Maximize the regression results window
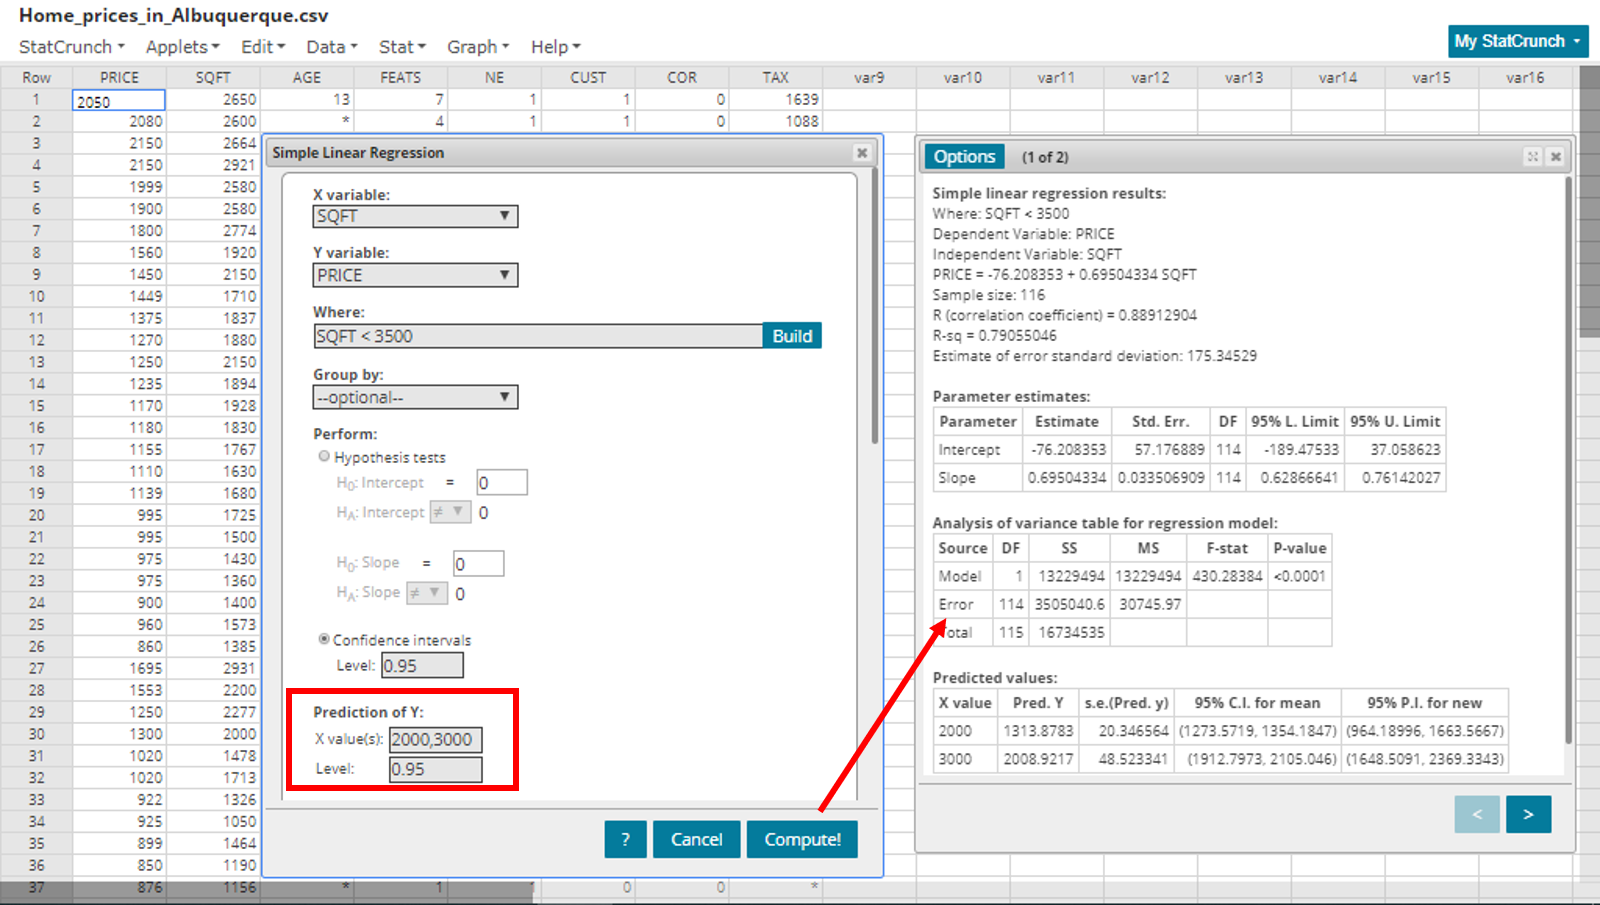Viewport: 1600px width, 905px height. click(x=1532, y=157)
